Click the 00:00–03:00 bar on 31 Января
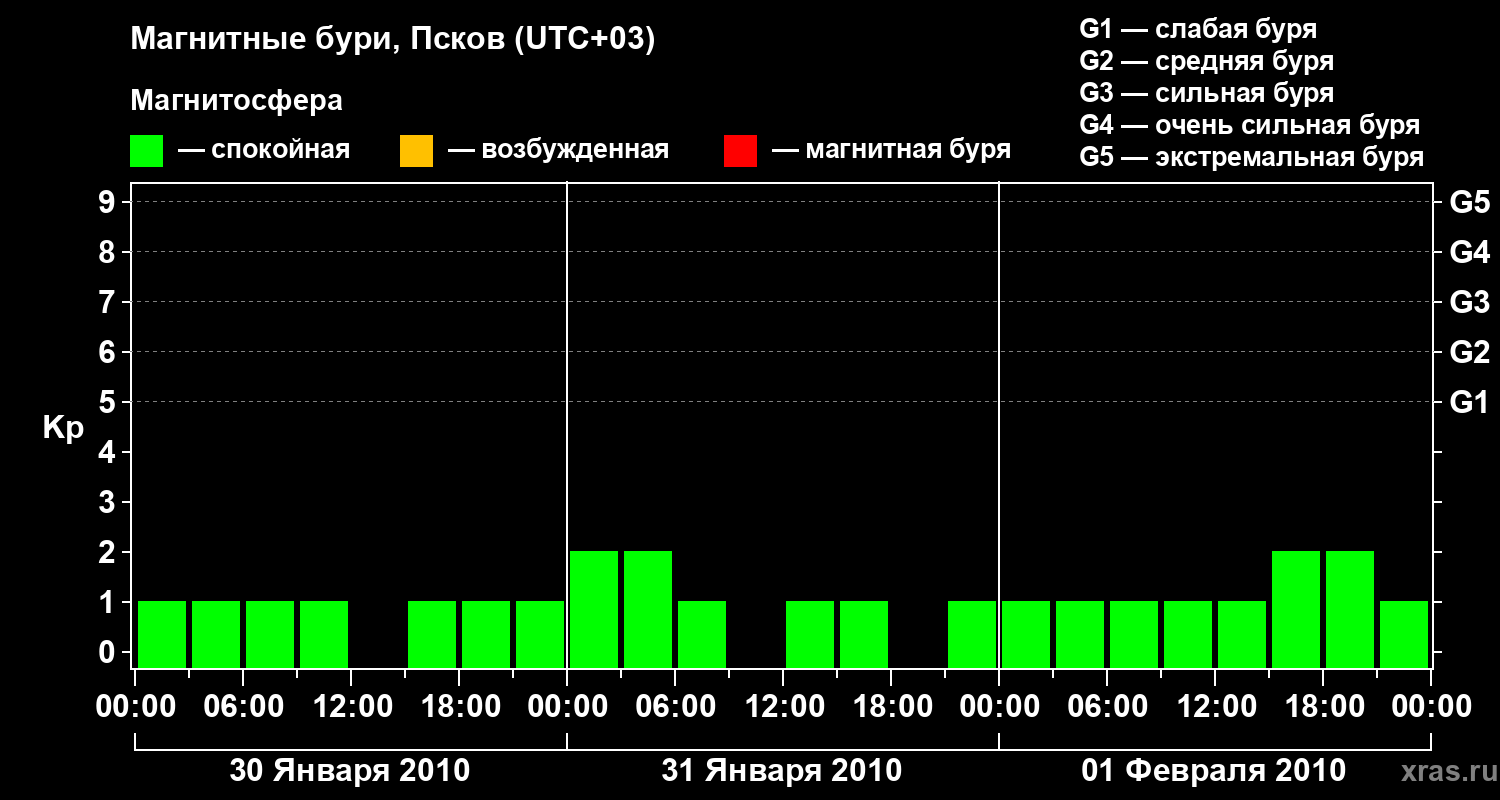This screenshot has width=1500, height=800. [594, 609]
